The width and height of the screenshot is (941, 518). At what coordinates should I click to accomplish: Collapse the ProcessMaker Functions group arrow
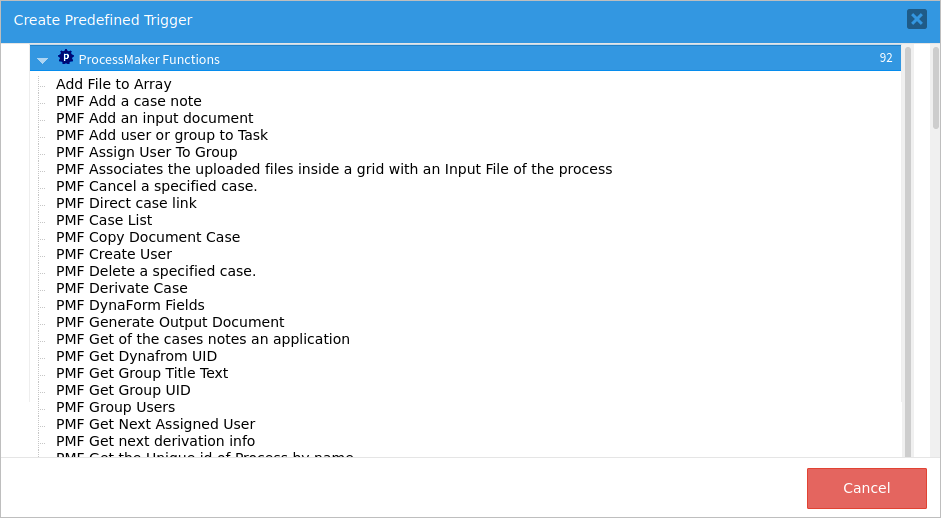(x=42, y=60)
